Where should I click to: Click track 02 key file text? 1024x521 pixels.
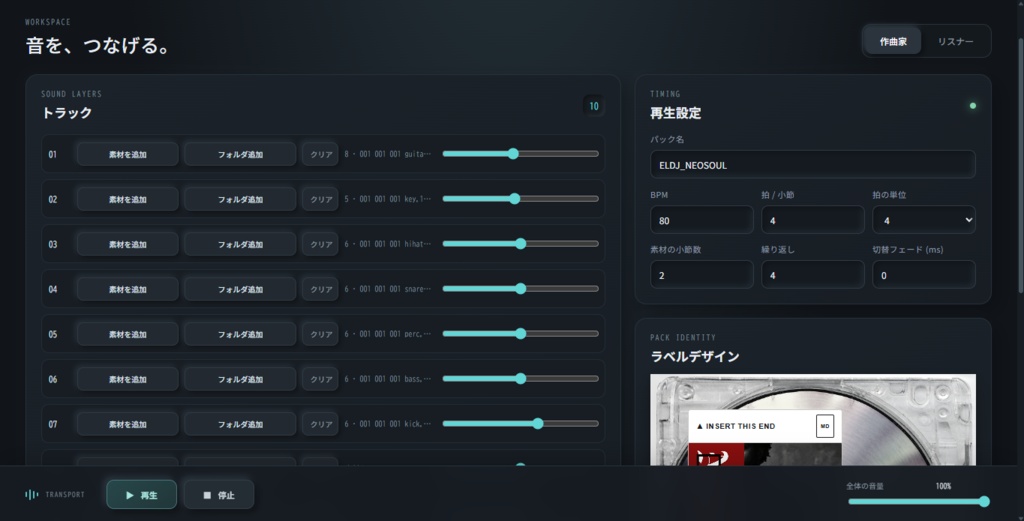pyautogui.click(x=388, y=199)
